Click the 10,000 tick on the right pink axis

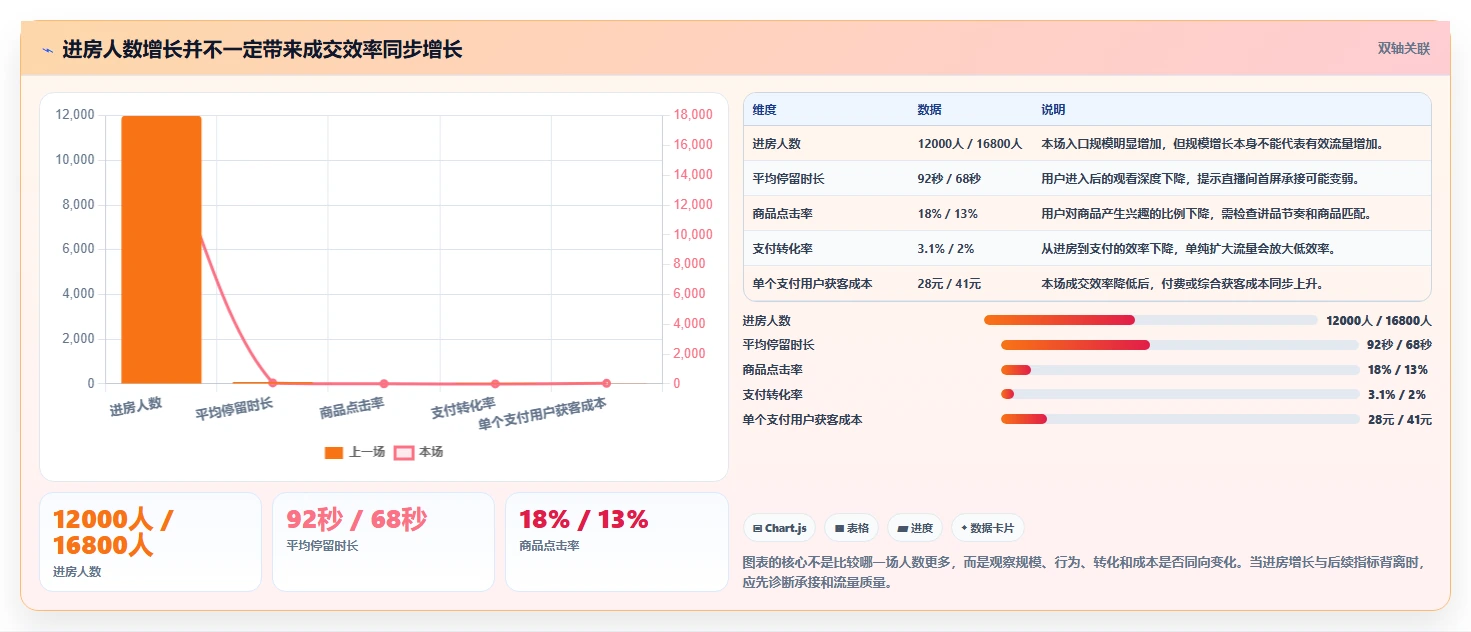[692, 234]
